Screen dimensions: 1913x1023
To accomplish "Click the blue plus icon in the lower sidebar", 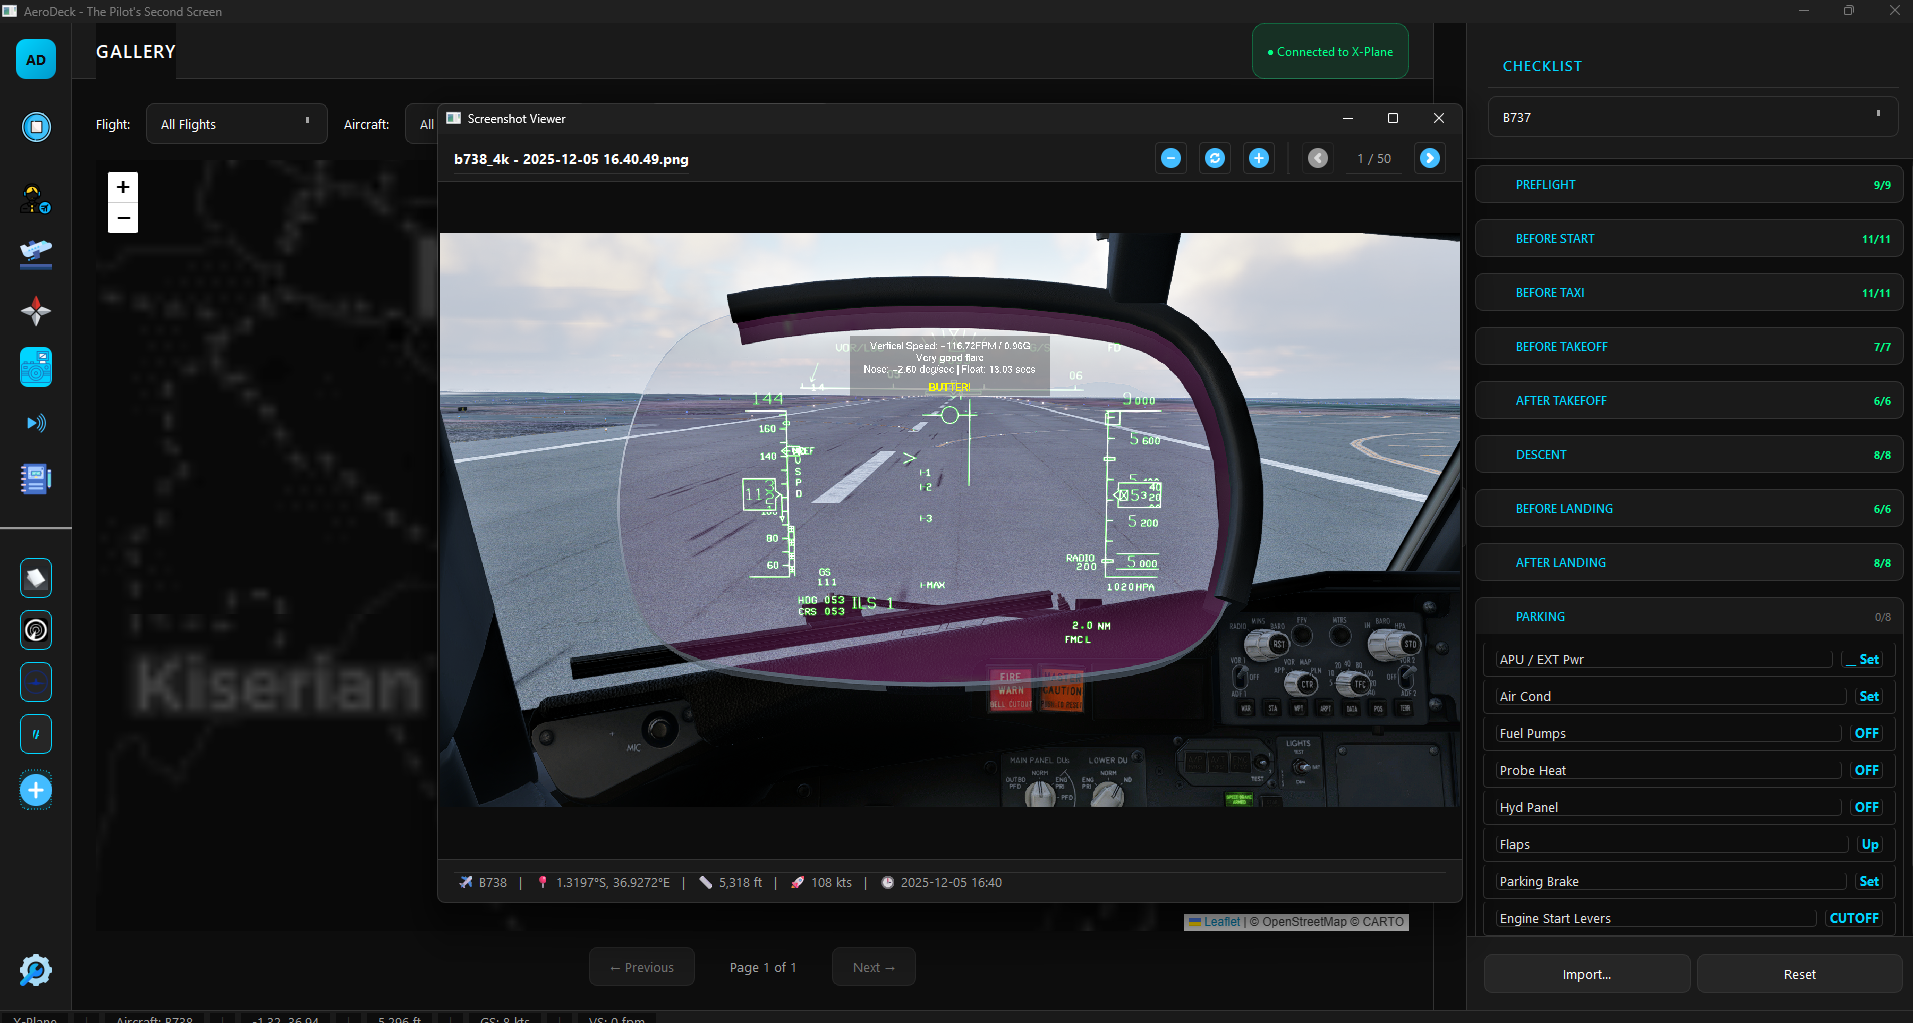I will (36, 790).
